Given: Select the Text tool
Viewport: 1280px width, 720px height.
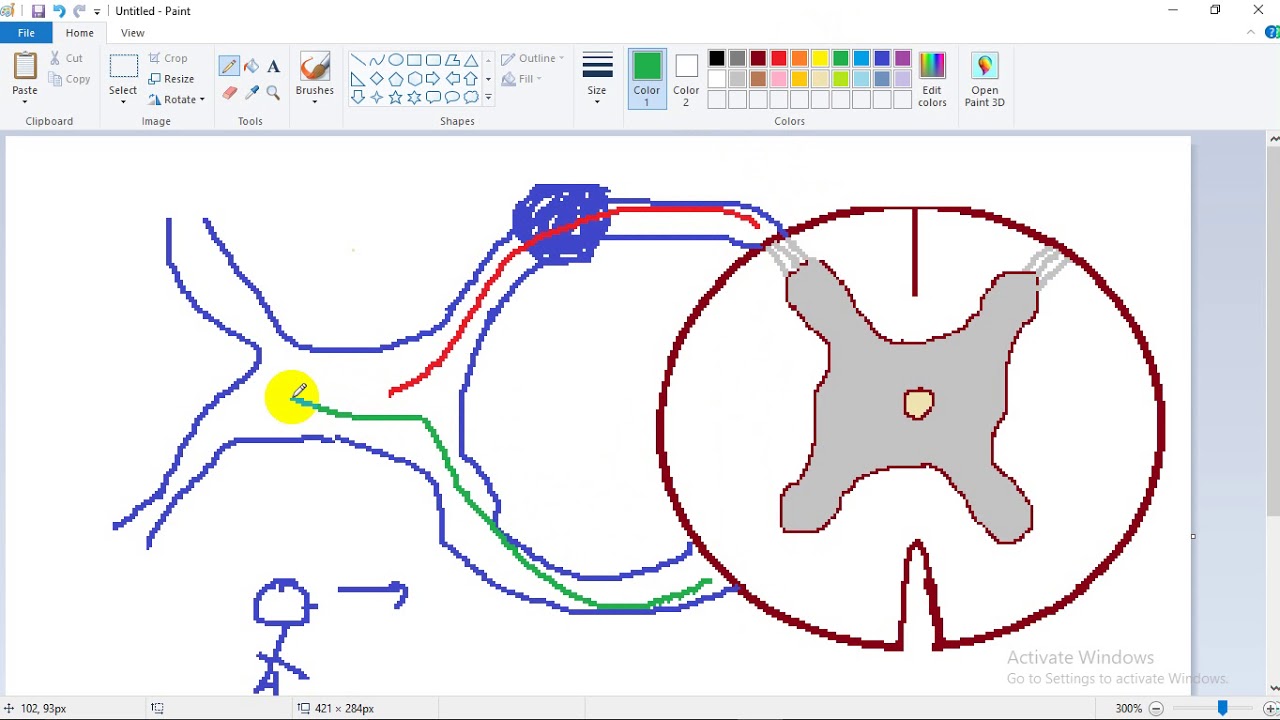Looking at the screenshot, I should click(273, 67).
